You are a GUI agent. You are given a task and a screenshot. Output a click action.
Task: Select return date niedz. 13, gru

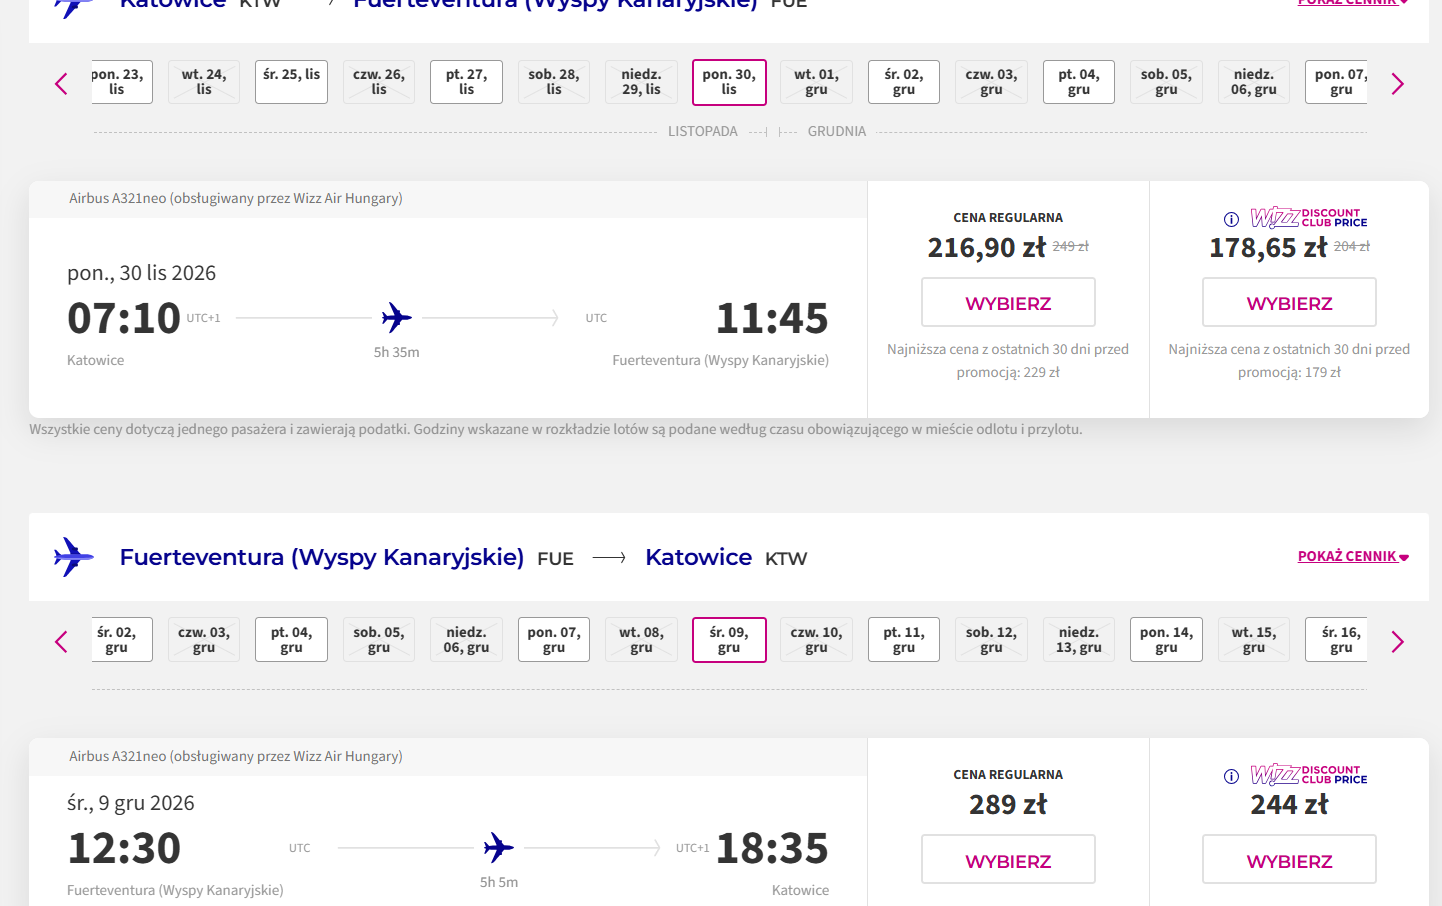point(1079,640)
